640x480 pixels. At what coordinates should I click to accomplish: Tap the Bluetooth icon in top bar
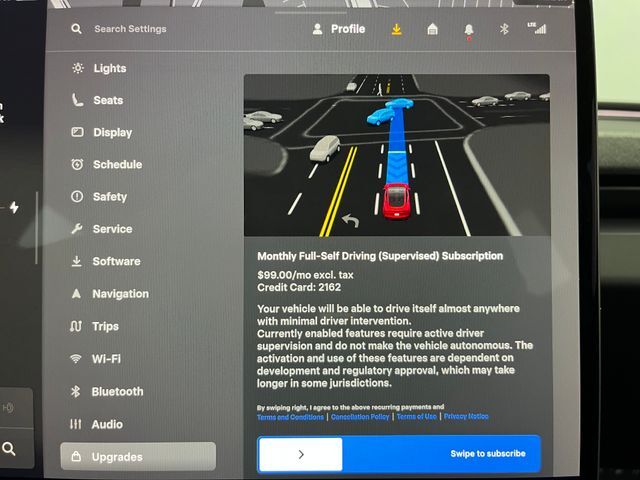[504, 29]
